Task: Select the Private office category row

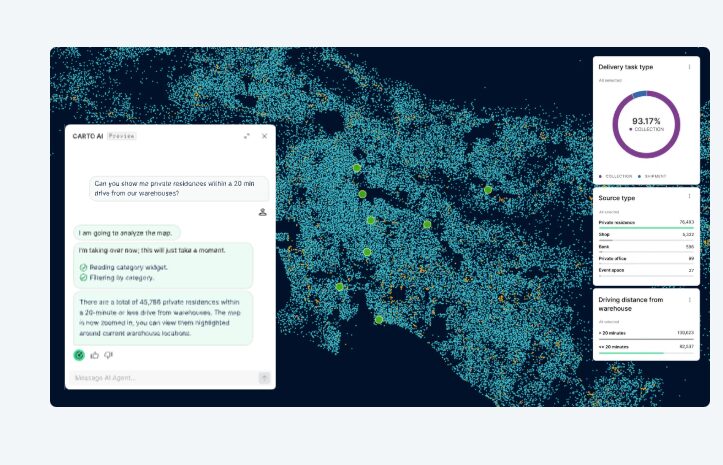Action: 646,258
